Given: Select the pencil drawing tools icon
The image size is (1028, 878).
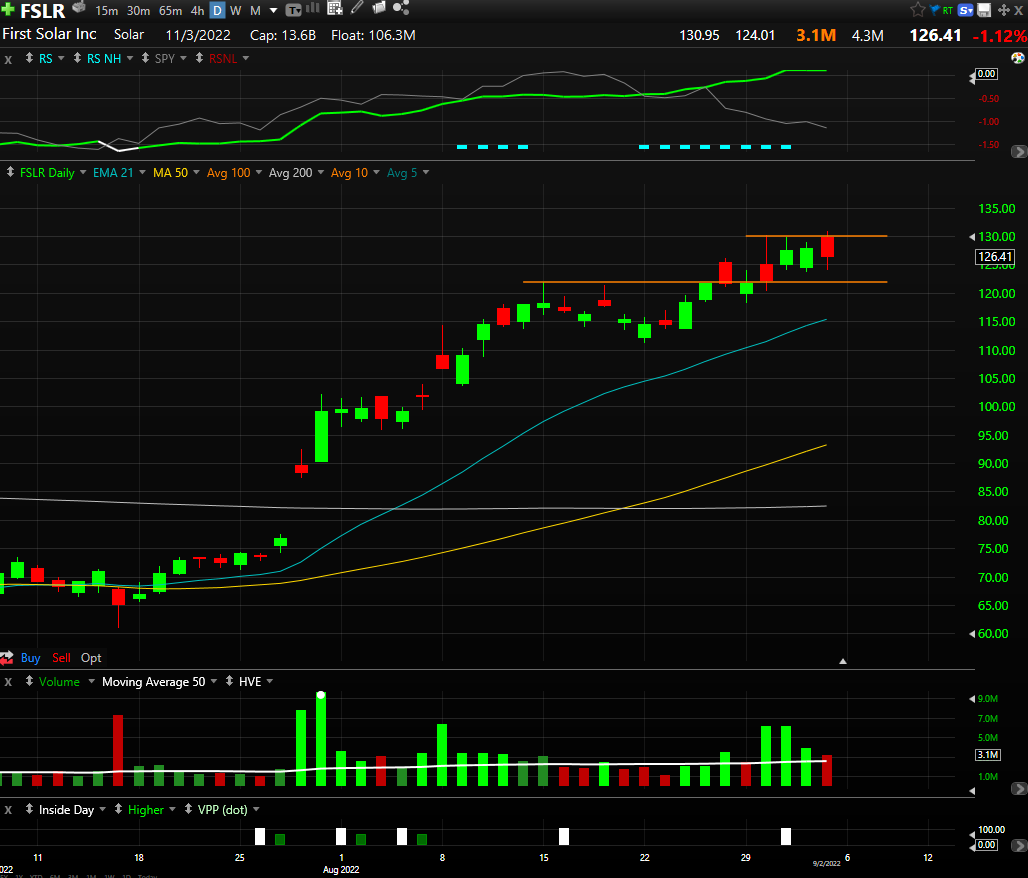Looking at the screenshot, I should pyautogui.click(x=357, y=8).
